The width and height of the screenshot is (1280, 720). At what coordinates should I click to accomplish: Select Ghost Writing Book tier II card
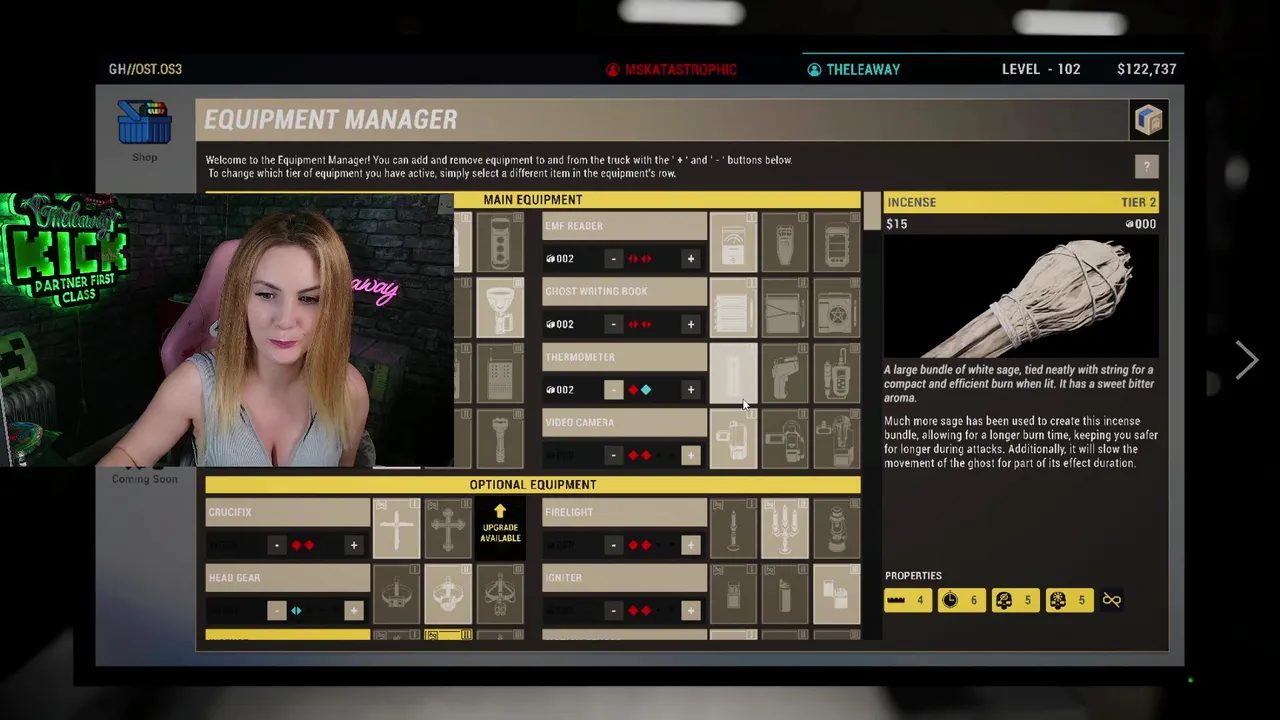pos(785,307)
